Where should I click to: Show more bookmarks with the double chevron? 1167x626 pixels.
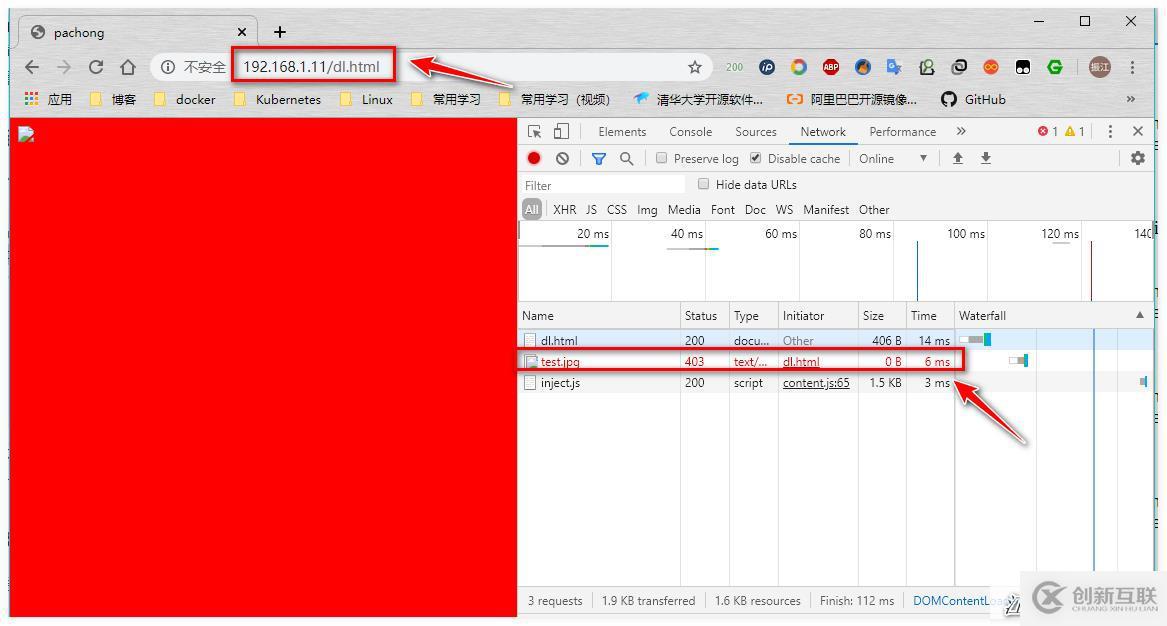click(x=1131, y=99)
